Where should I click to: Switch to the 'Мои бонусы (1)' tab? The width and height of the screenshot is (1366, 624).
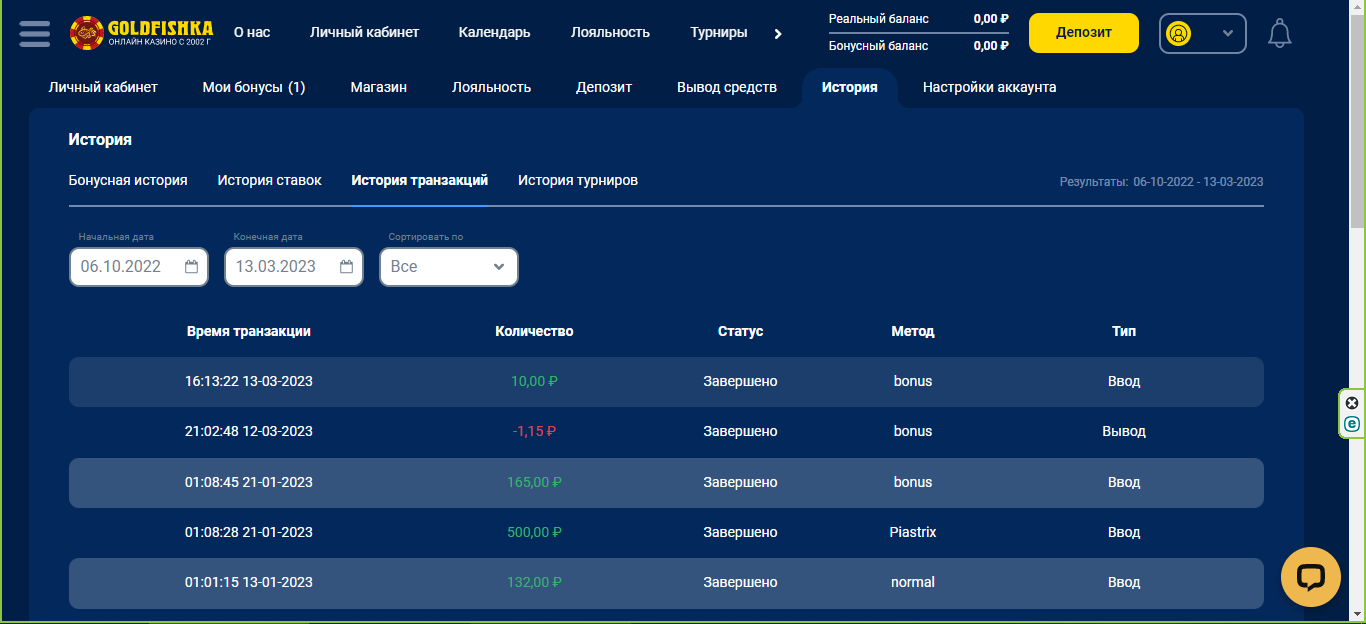point(253,87)
